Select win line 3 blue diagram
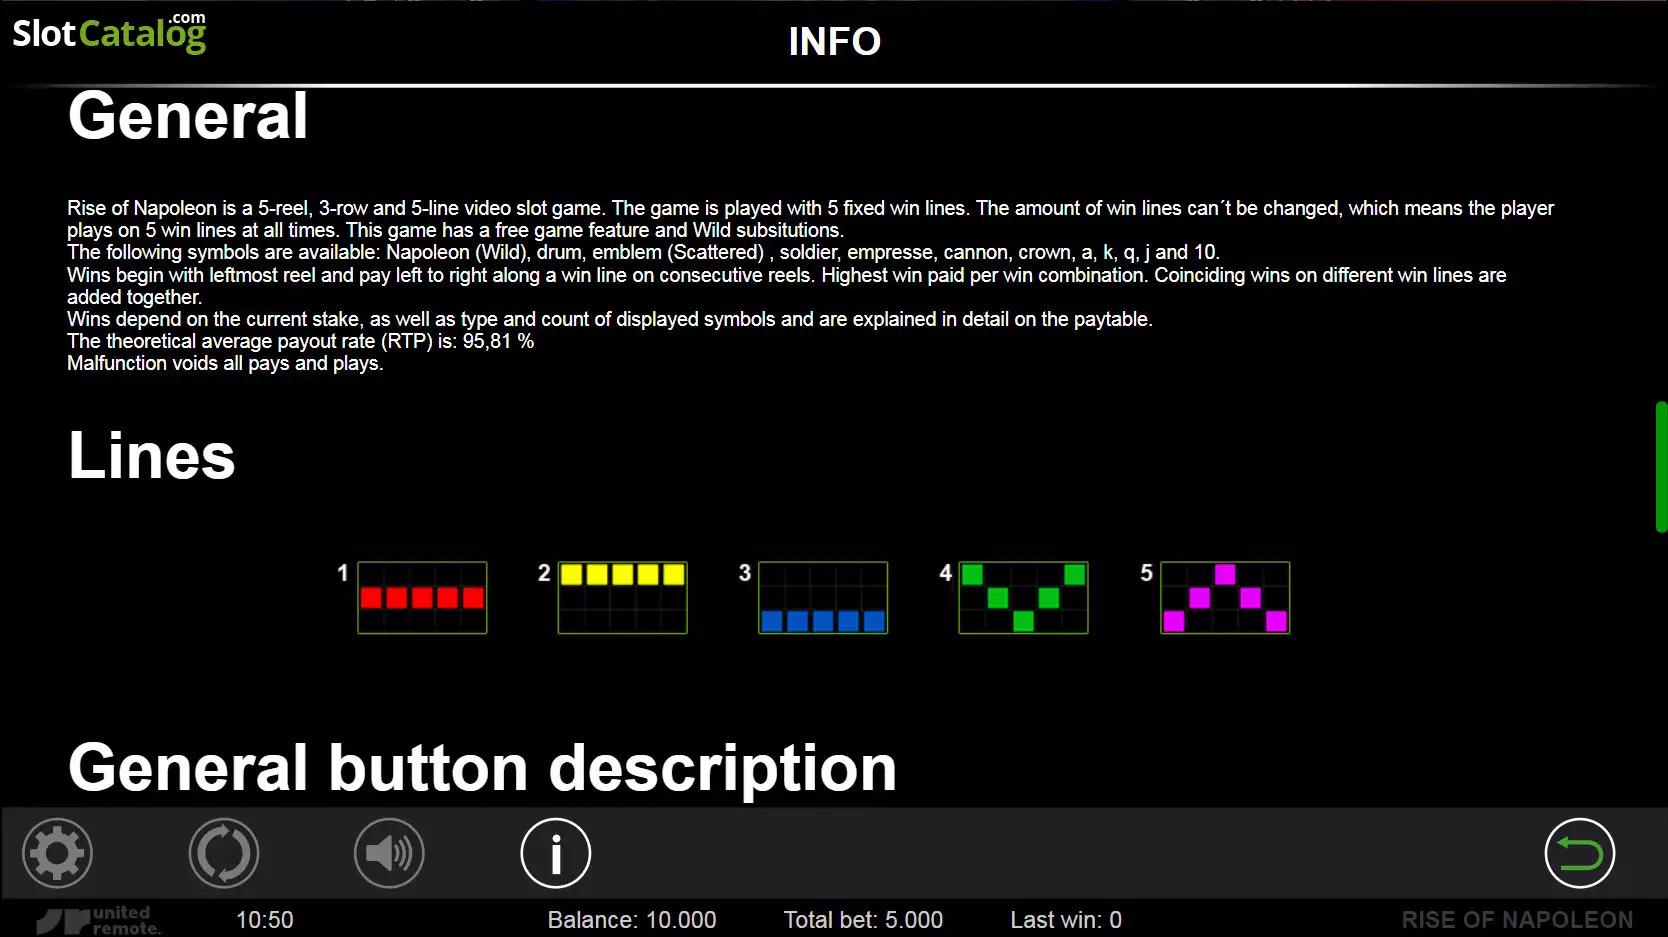The image size is (1668, 937). pyautogui.click(x=823, y=598)
